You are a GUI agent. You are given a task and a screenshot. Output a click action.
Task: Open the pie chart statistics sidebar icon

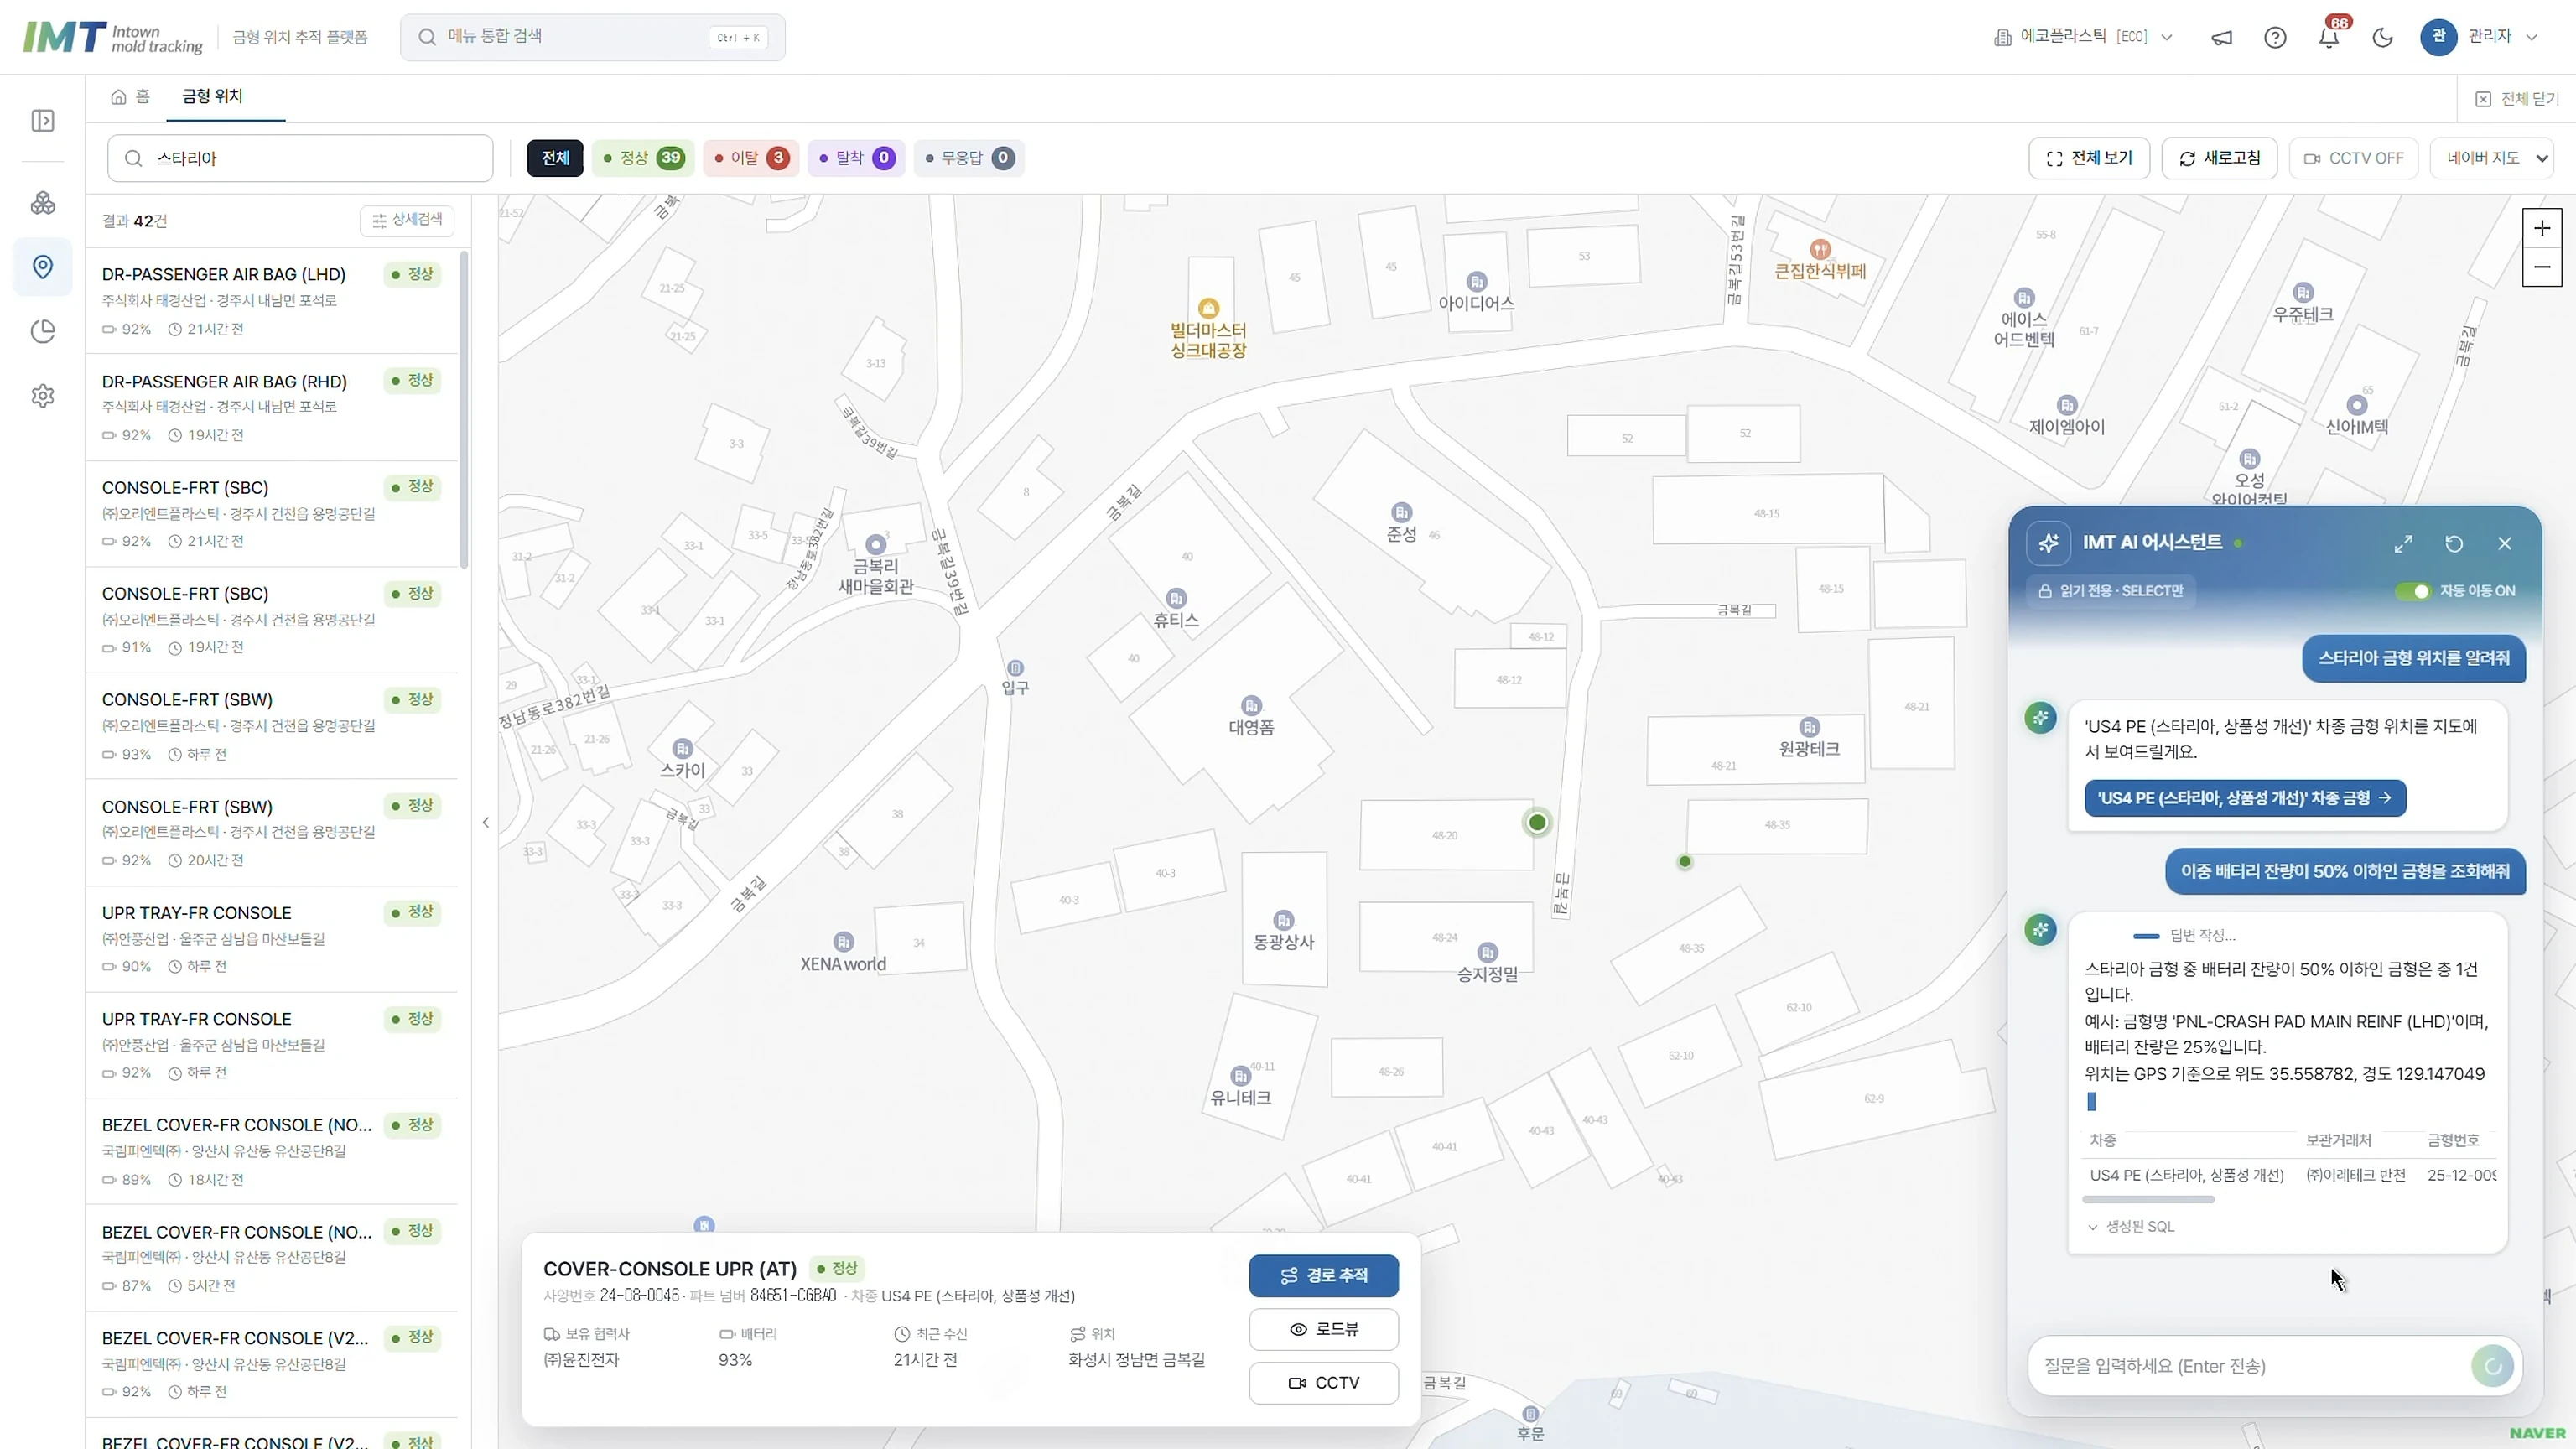[x=43, y=331]
